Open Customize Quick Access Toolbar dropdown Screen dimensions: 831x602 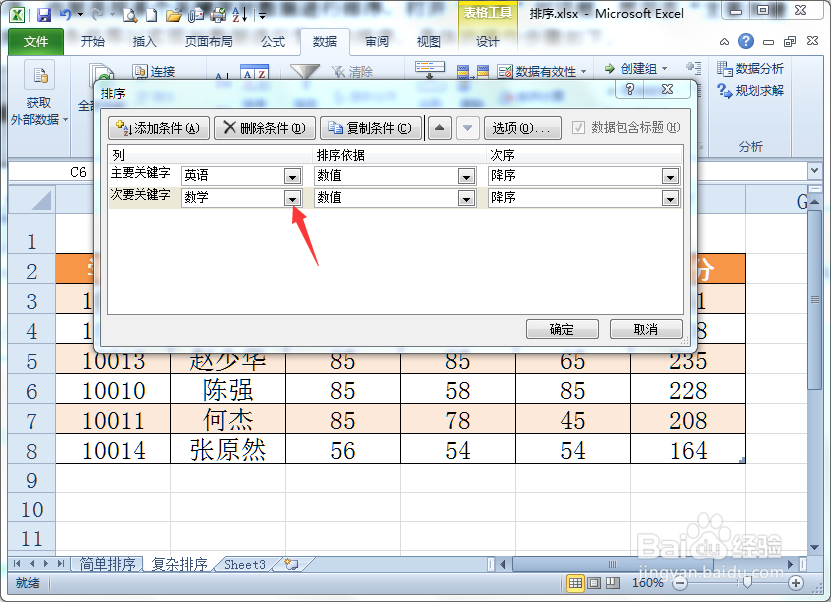262,15
